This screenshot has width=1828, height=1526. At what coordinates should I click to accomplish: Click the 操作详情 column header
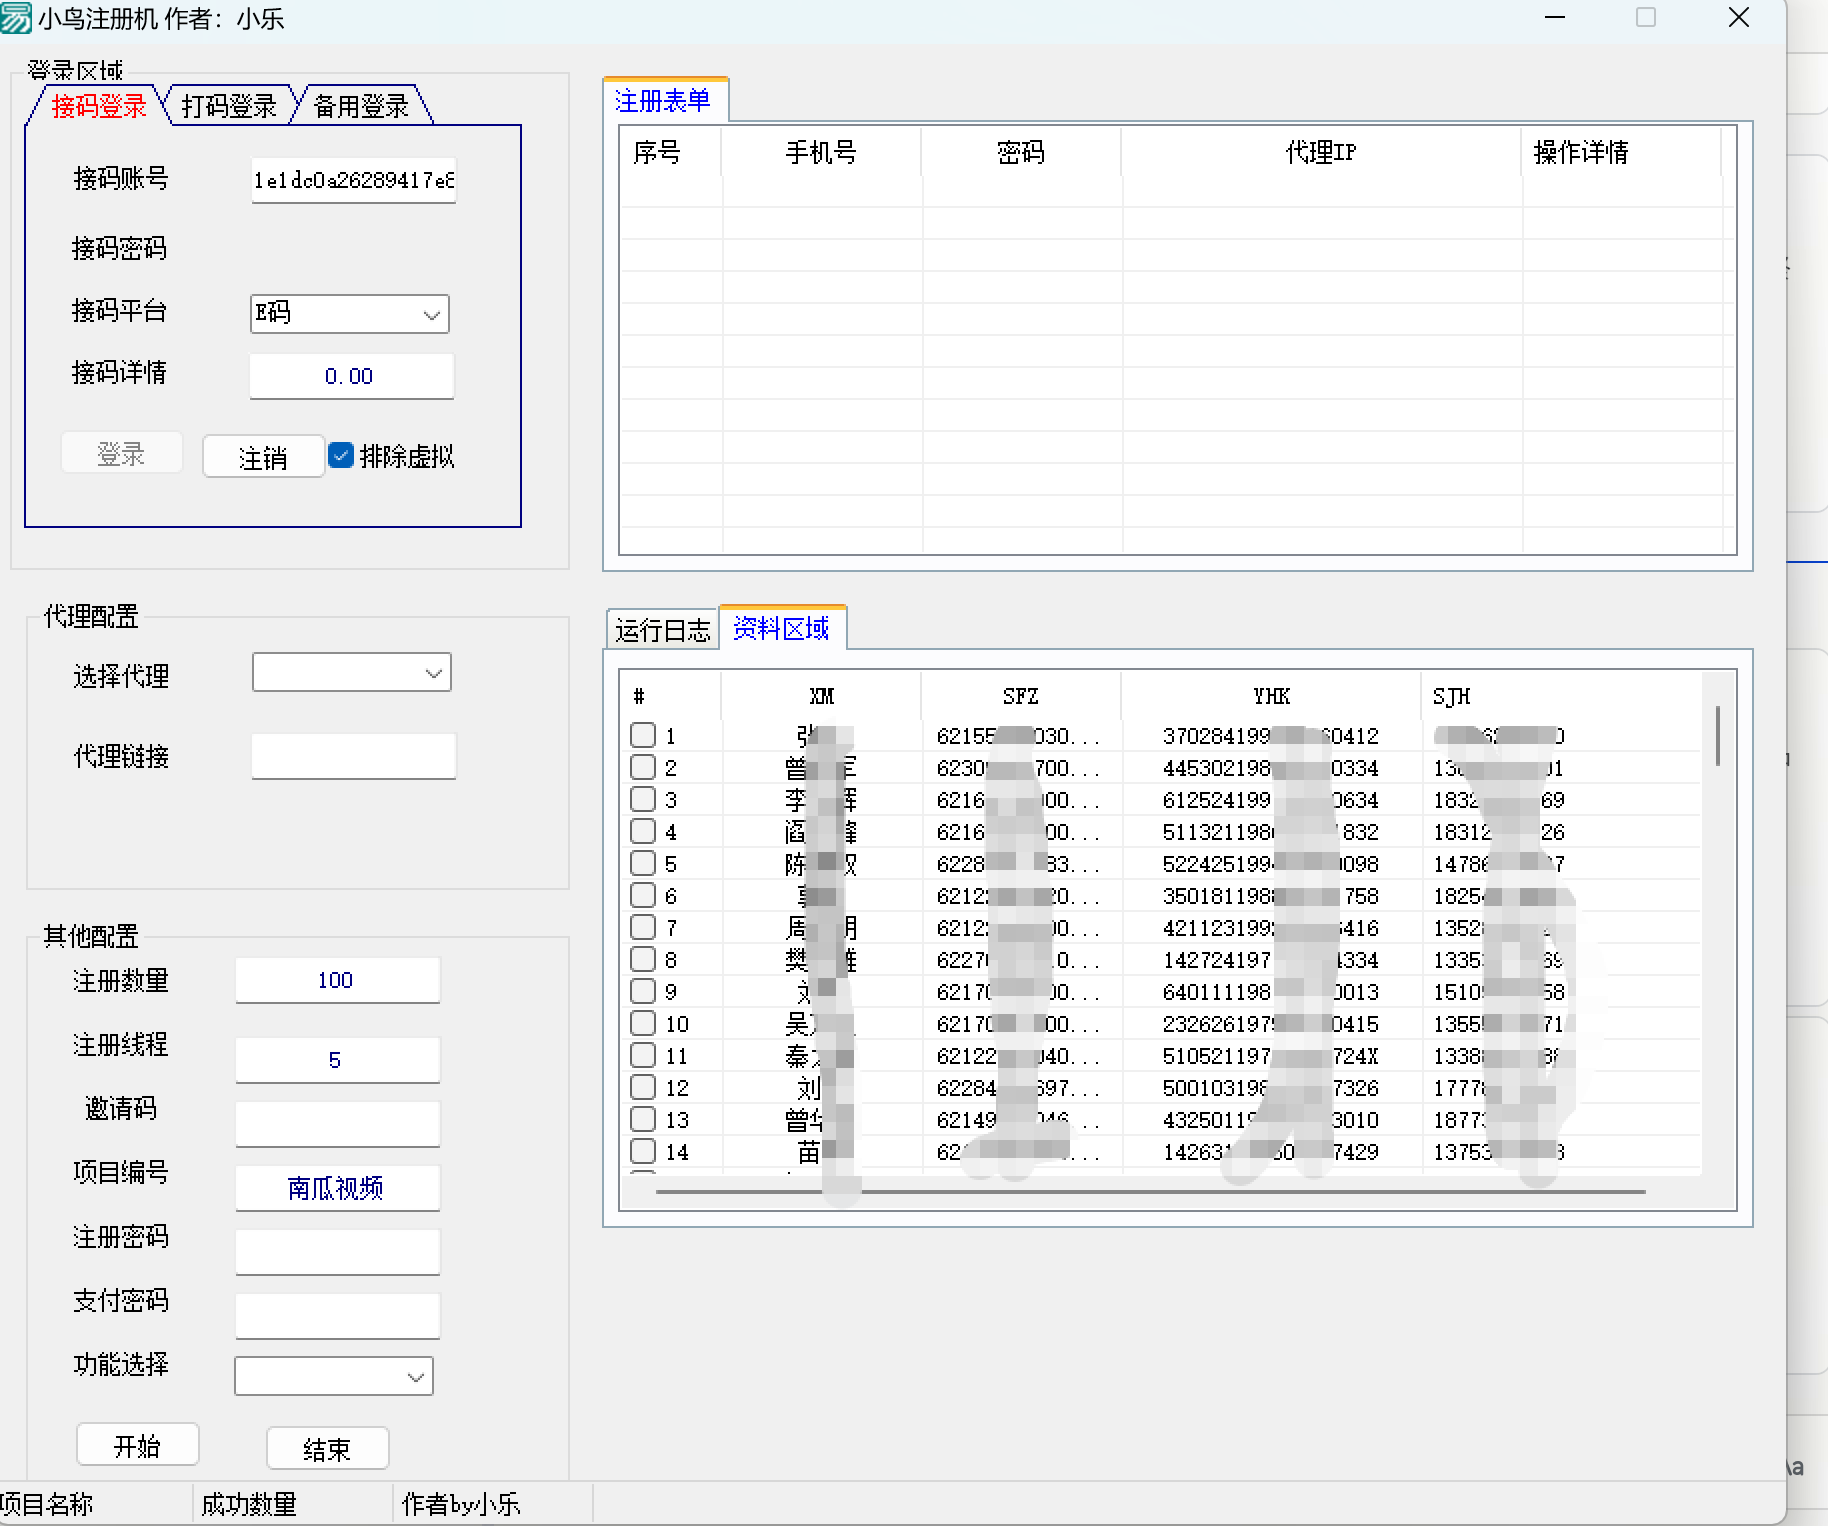click(x=1621, y=153)
